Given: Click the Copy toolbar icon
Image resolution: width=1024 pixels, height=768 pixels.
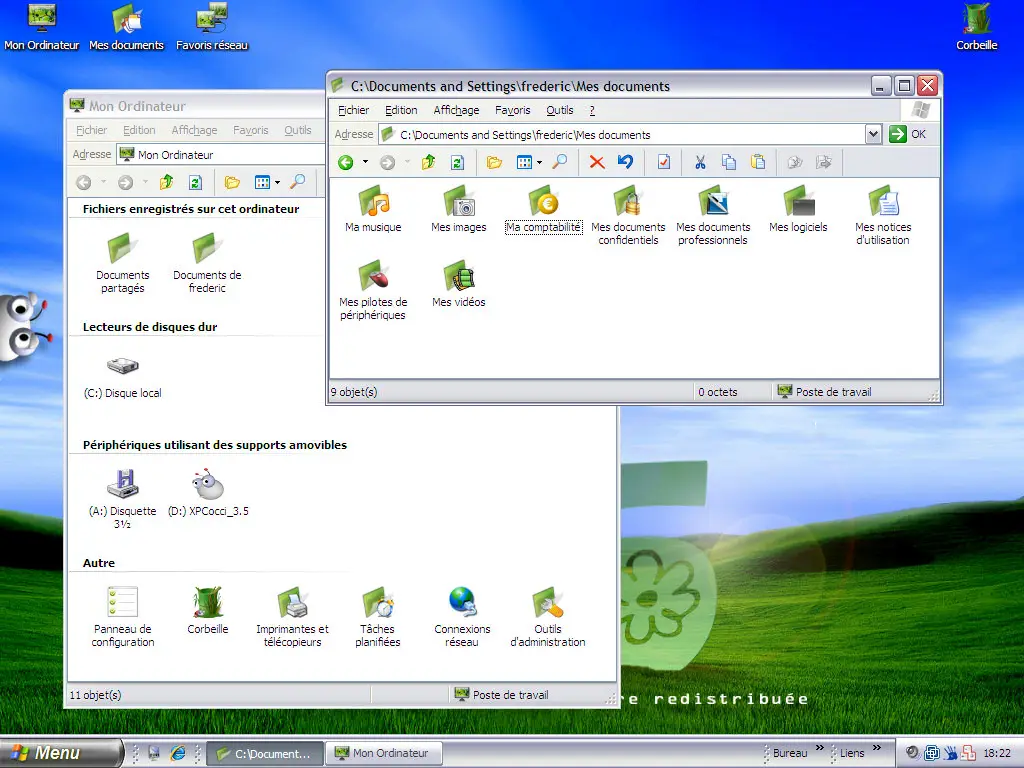Looking at the screenshot, I should point(729,162).
